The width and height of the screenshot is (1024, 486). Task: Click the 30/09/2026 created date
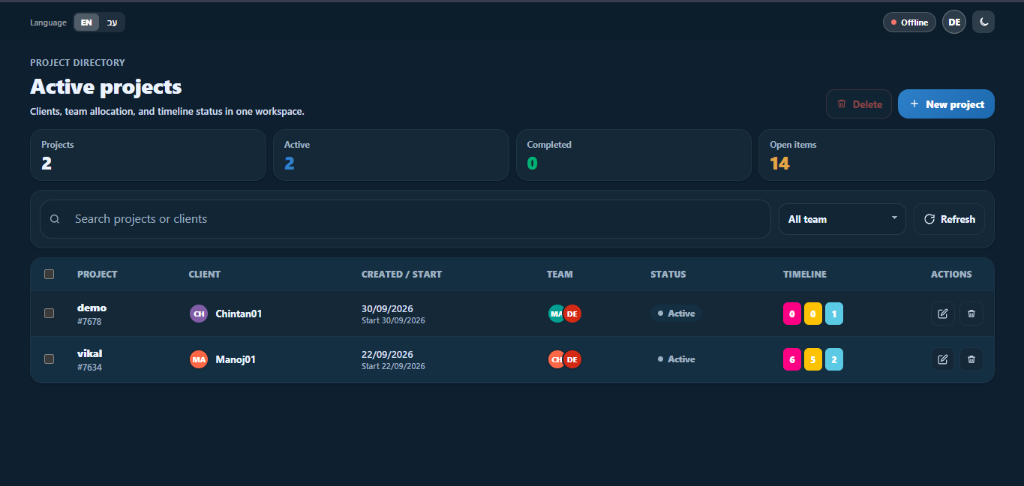(x=387, y=308)
